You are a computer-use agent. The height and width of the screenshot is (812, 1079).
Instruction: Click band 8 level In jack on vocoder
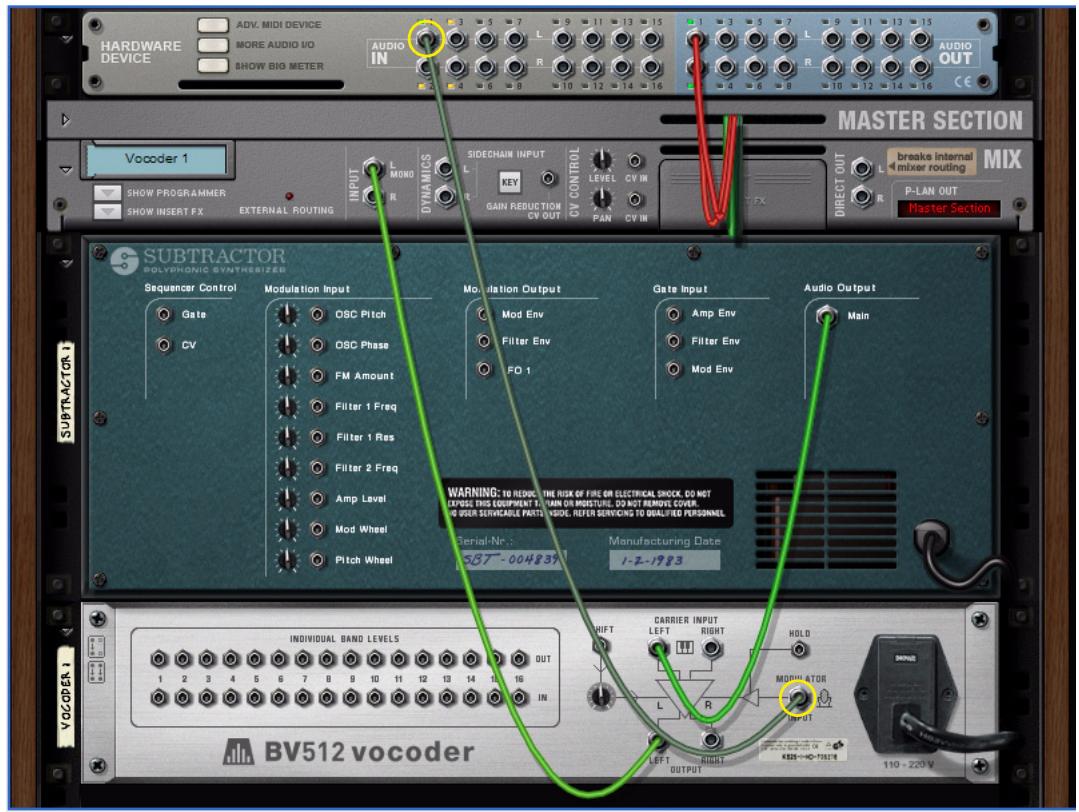pyautogui.click(x=328, y=698)
